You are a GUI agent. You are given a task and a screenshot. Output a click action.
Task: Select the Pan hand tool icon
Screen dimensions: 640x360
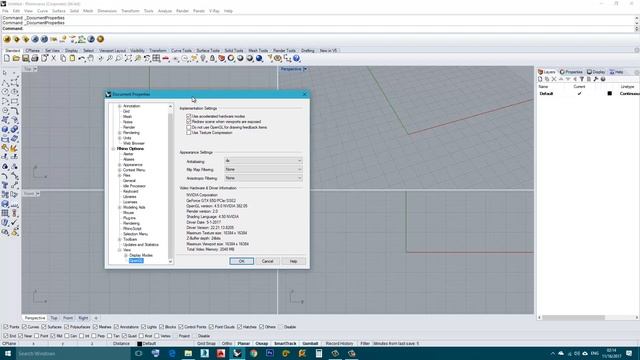(91, 59)
